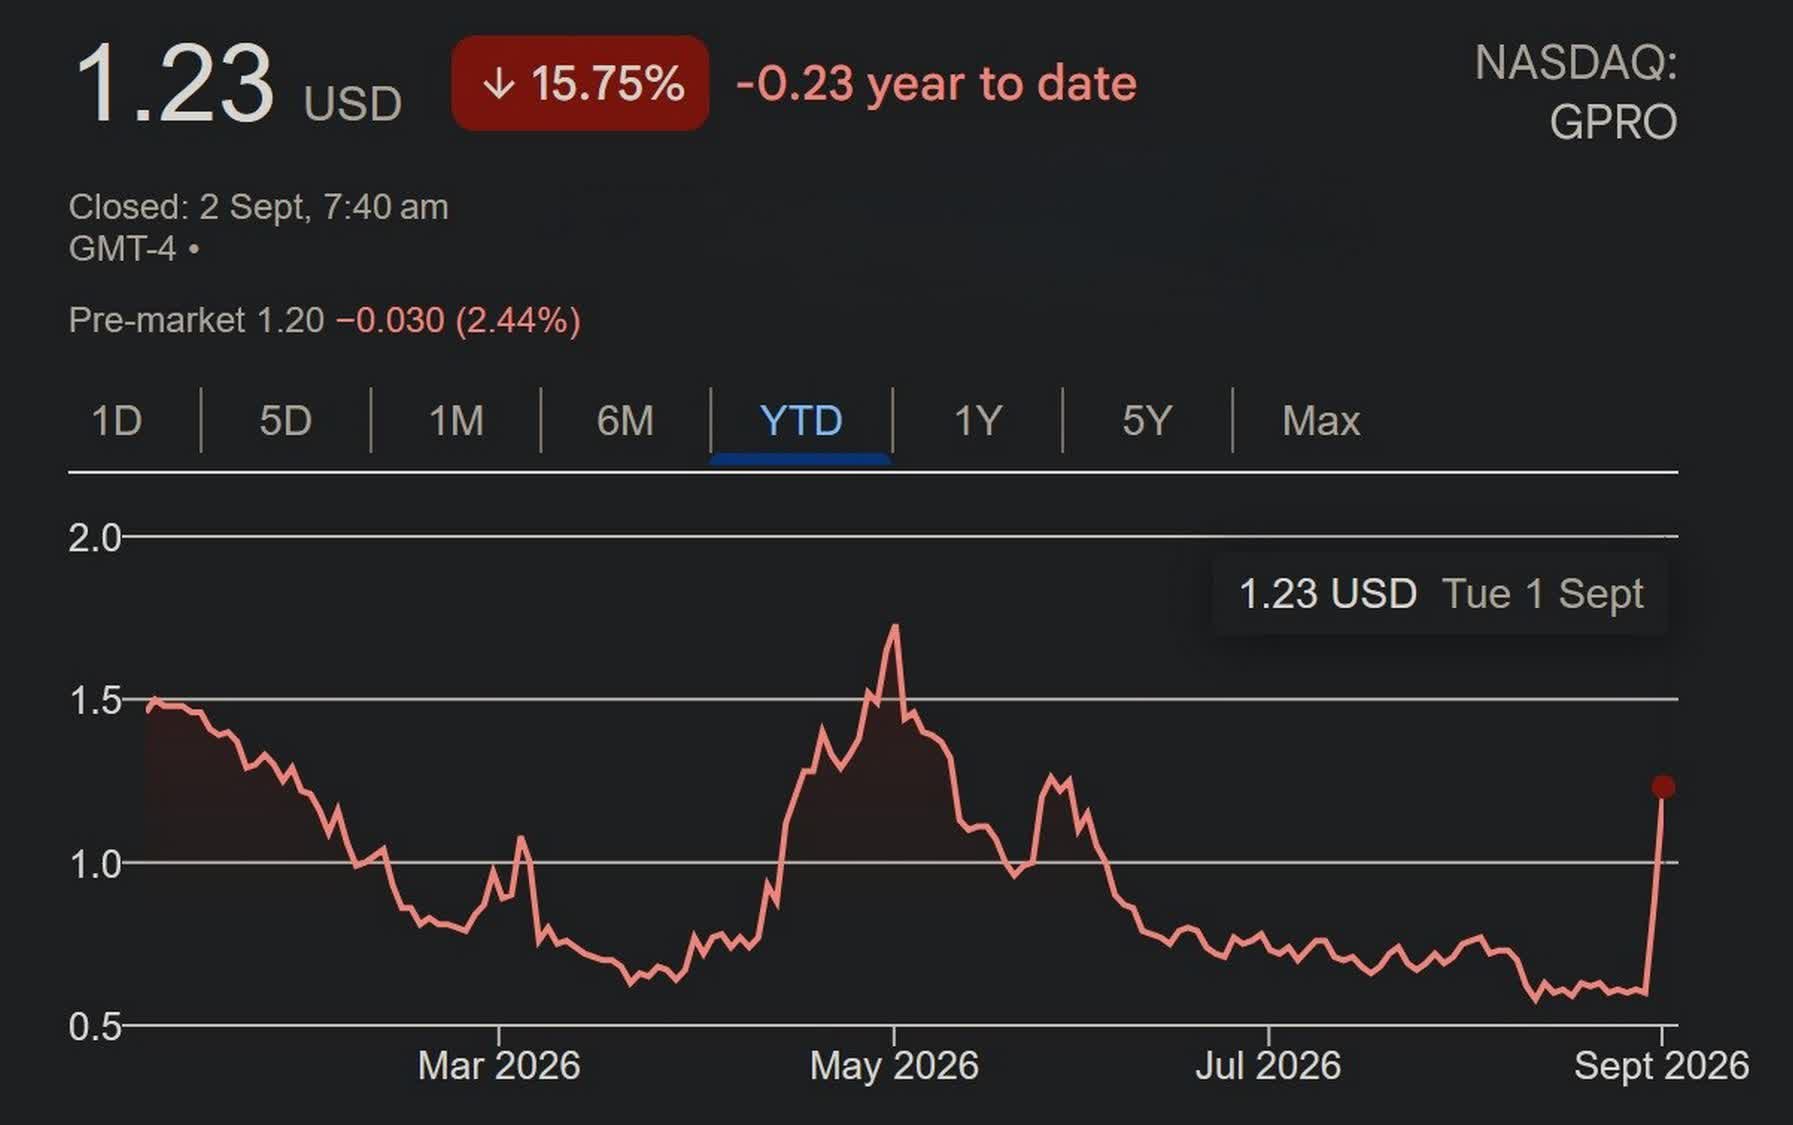Click the Sept 2026 axis label

pos(1661,1066)
